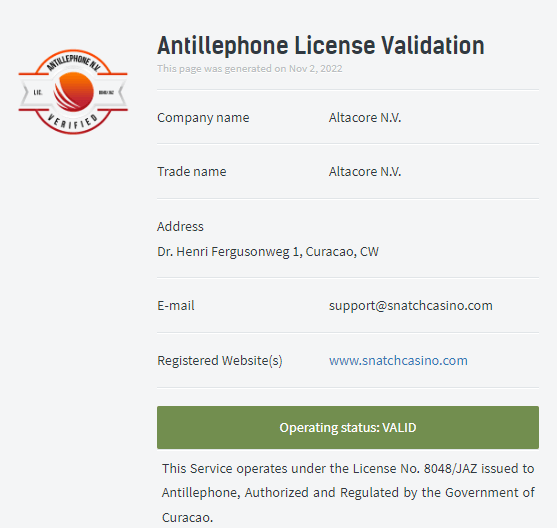Viewport: 557px width, 528px height.
Task: Click the Altacore N.V. trade name value
Action: (x=365, y=172)
